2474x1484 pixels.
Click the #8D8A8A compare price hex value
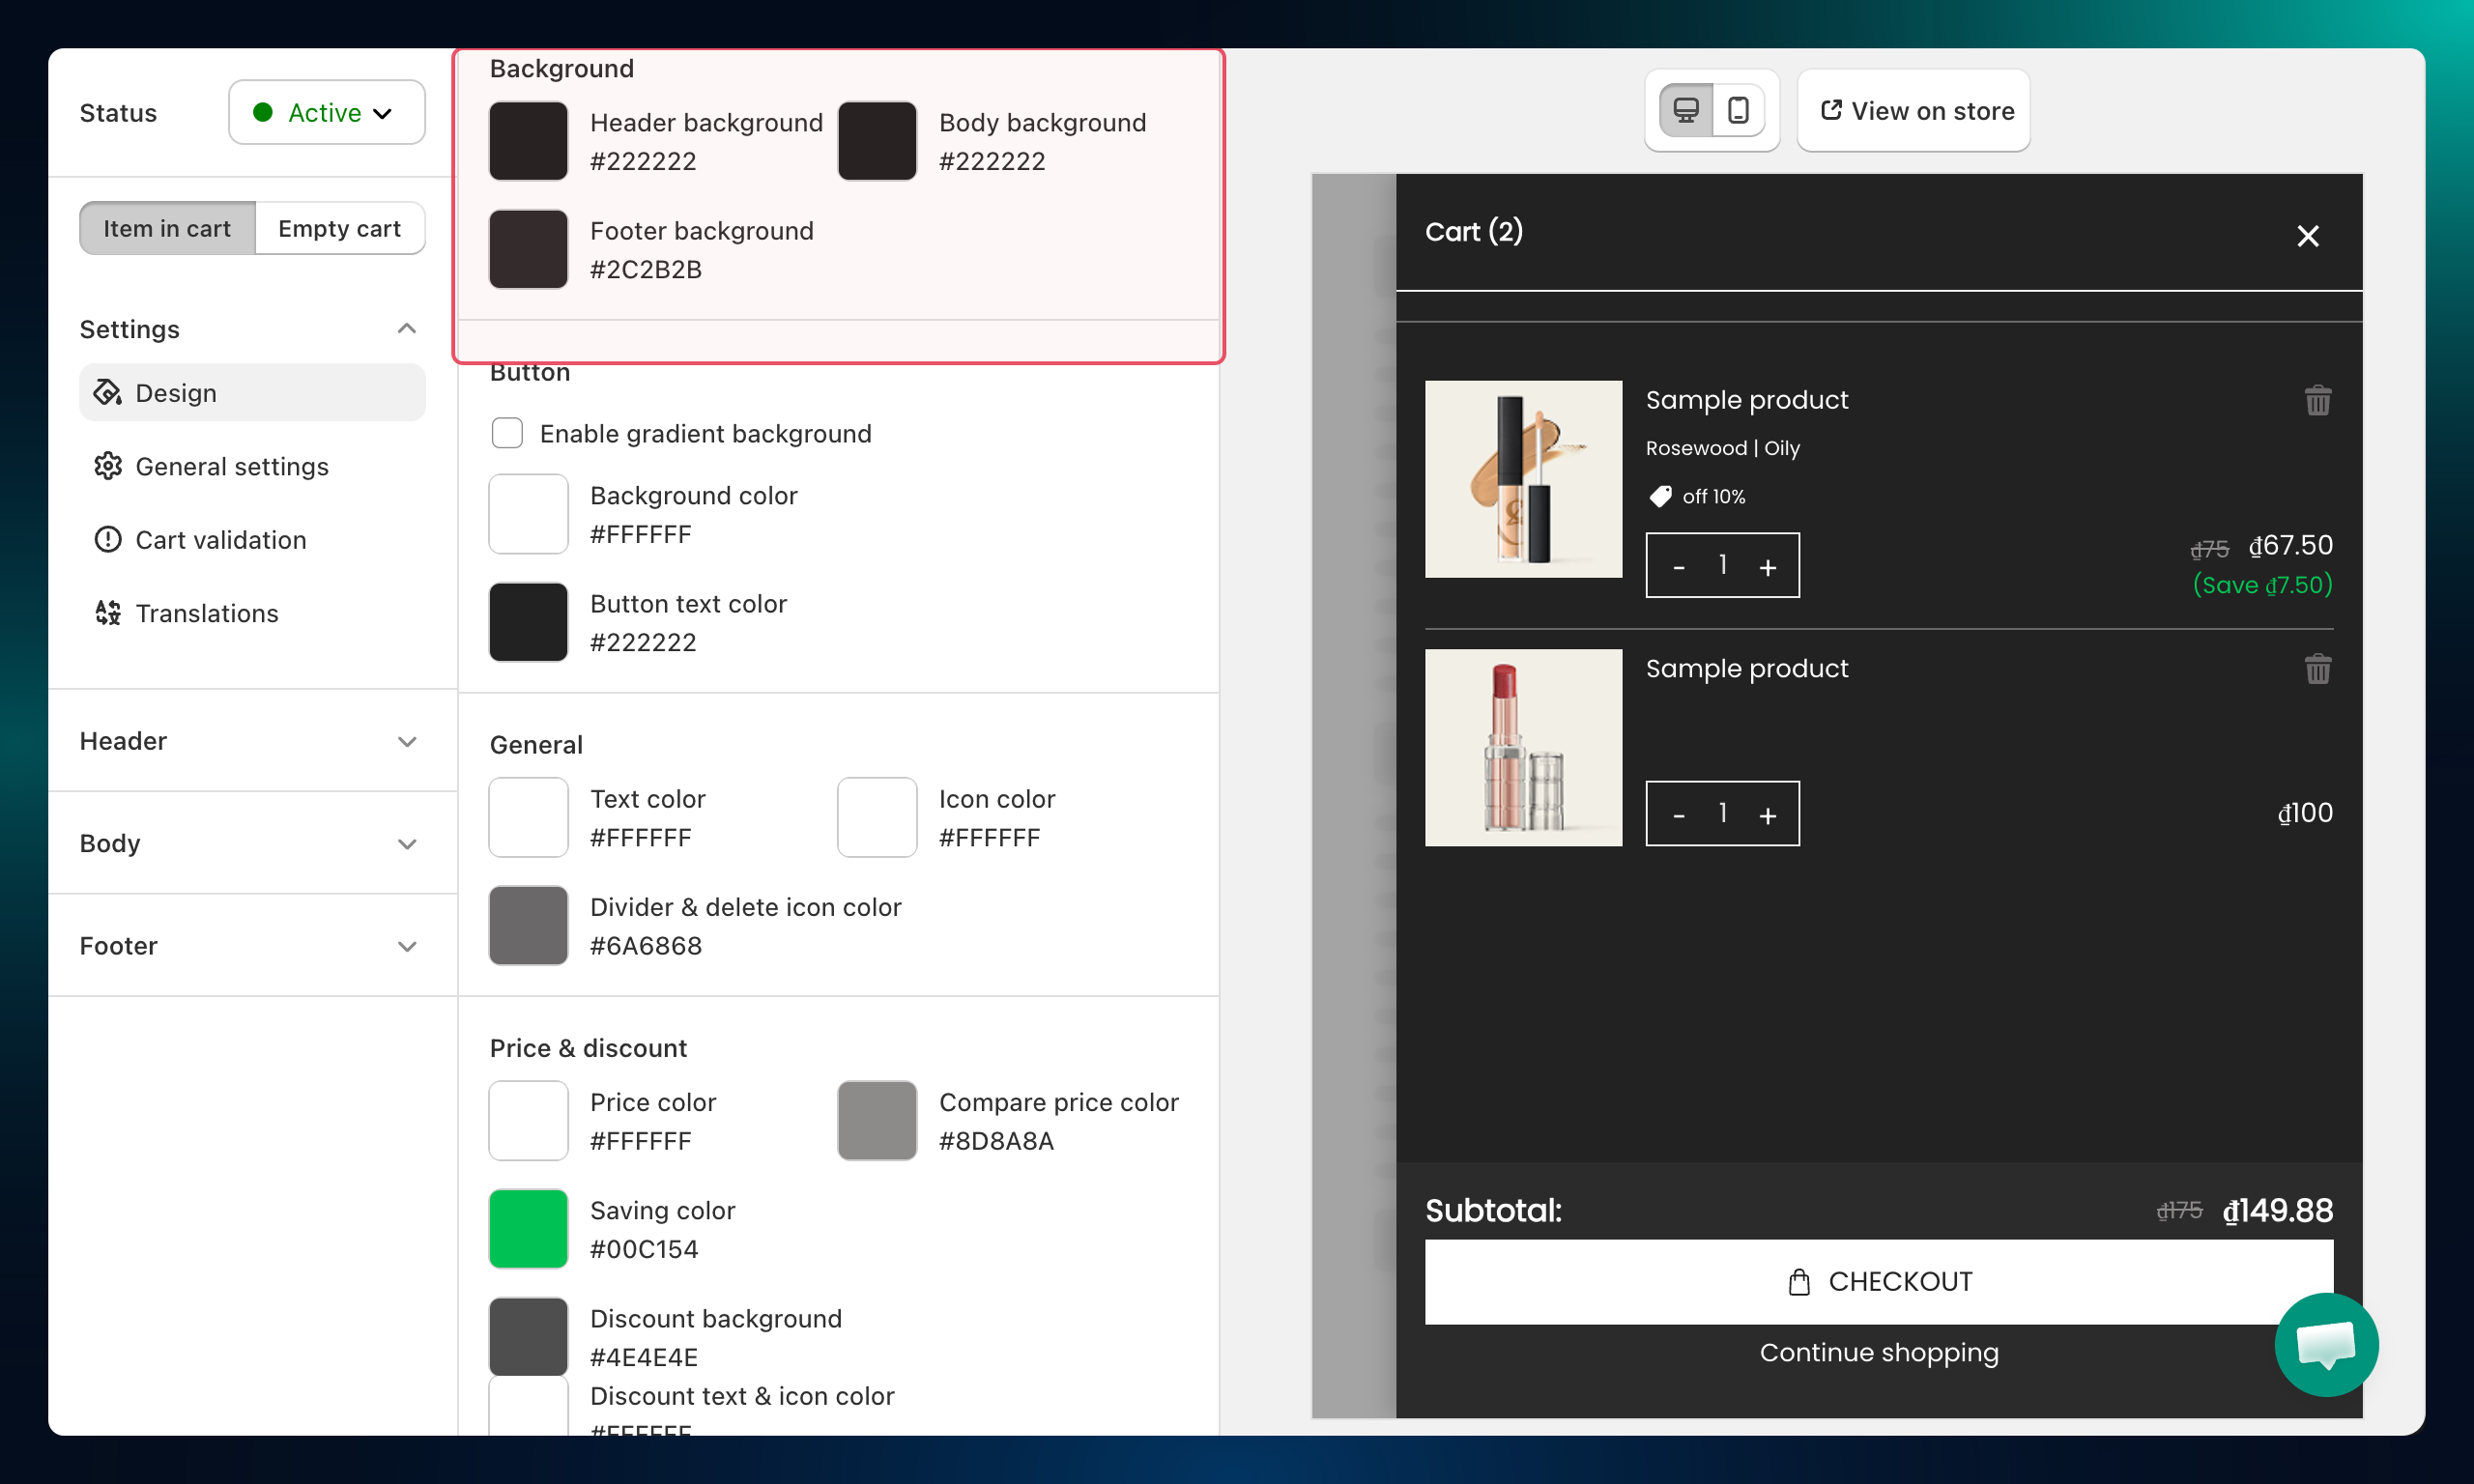click(996, 1141)
